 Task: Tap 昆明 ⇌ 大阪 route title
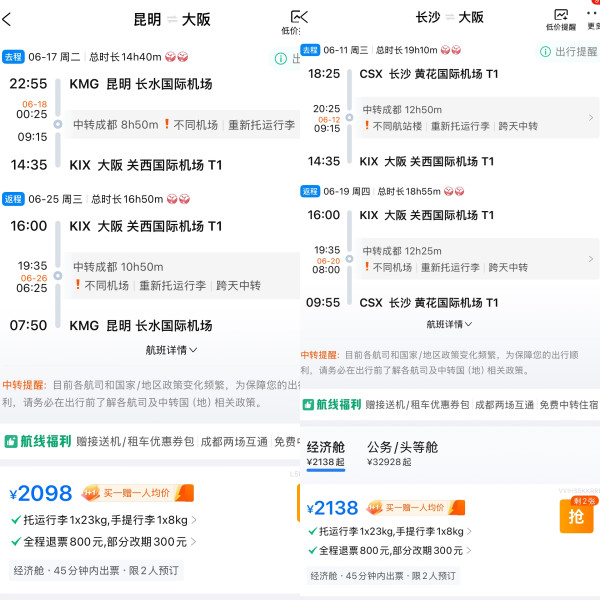172,20
